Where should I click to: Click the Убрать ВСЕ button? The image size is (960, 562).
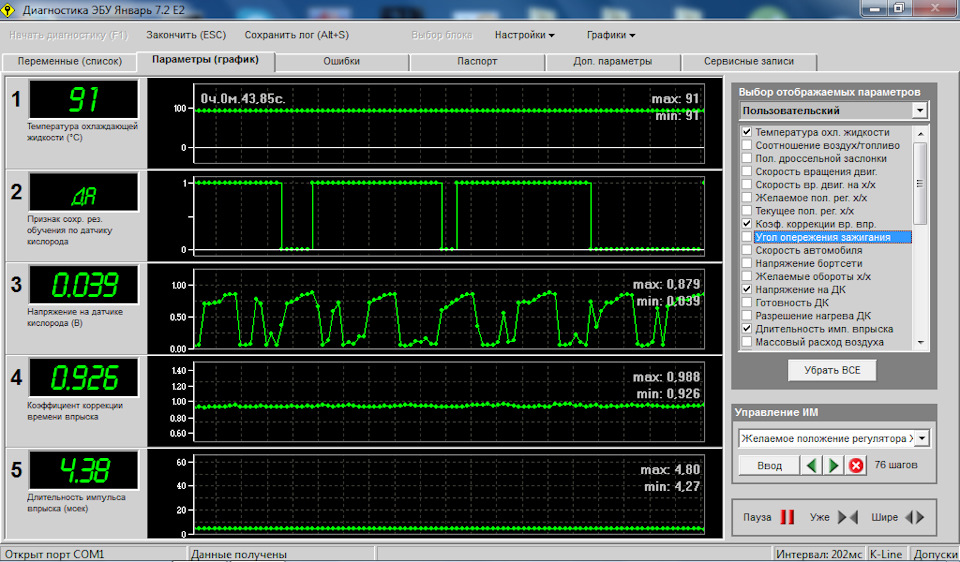[832, 370]
